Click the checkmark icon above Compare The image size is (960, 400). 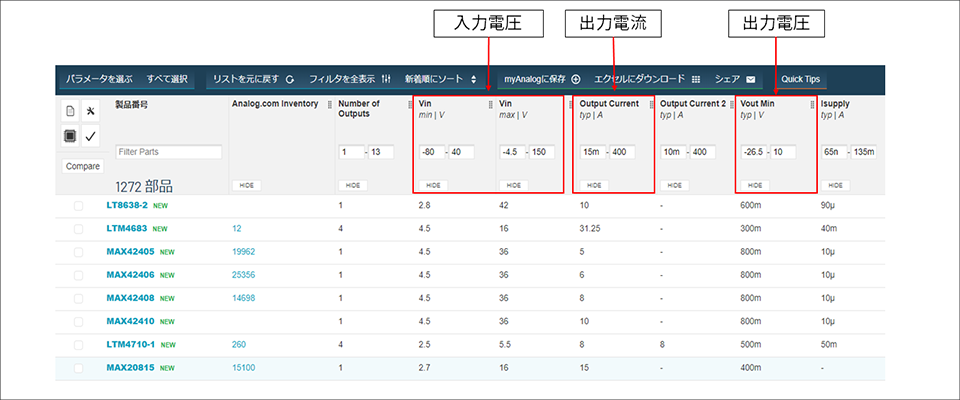(90, 137)
